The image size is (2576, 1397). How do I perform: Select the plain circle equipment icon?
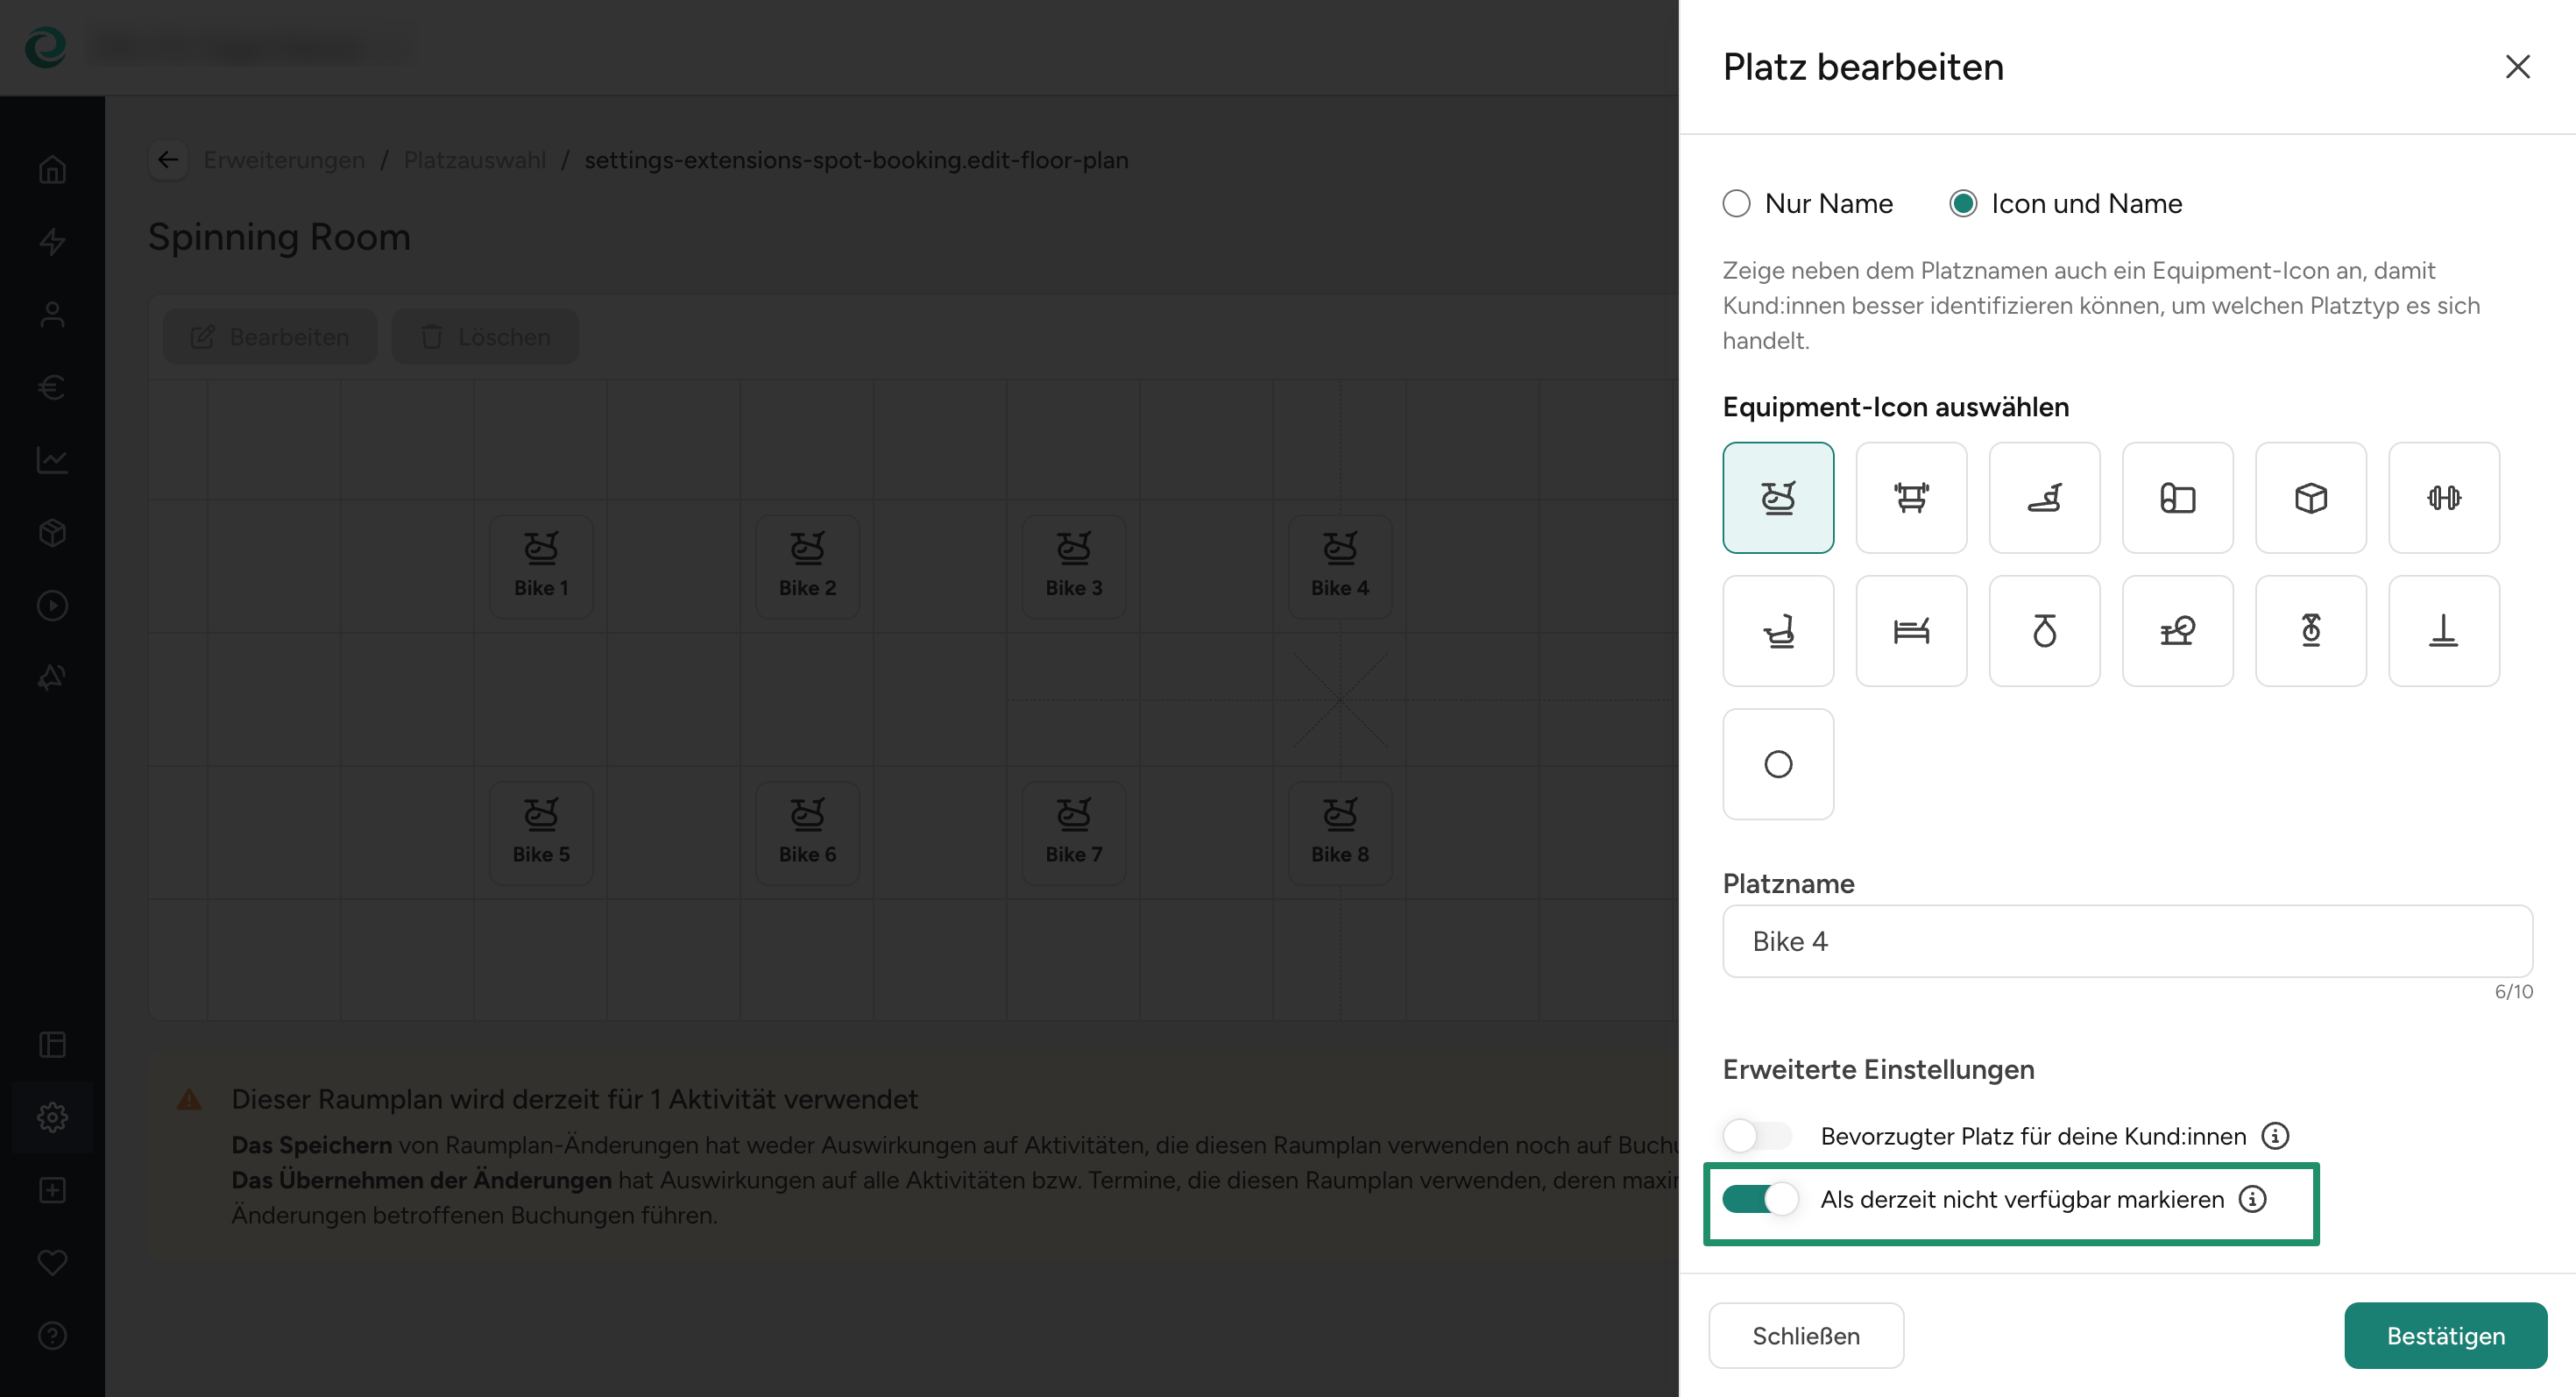tap(1778, 764)
